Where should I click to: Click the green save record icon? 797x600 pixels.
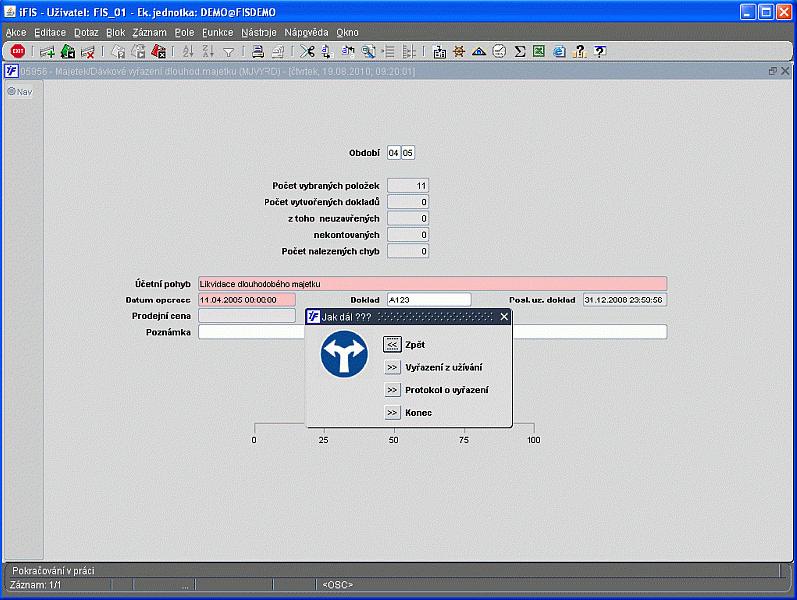point(68,51)
